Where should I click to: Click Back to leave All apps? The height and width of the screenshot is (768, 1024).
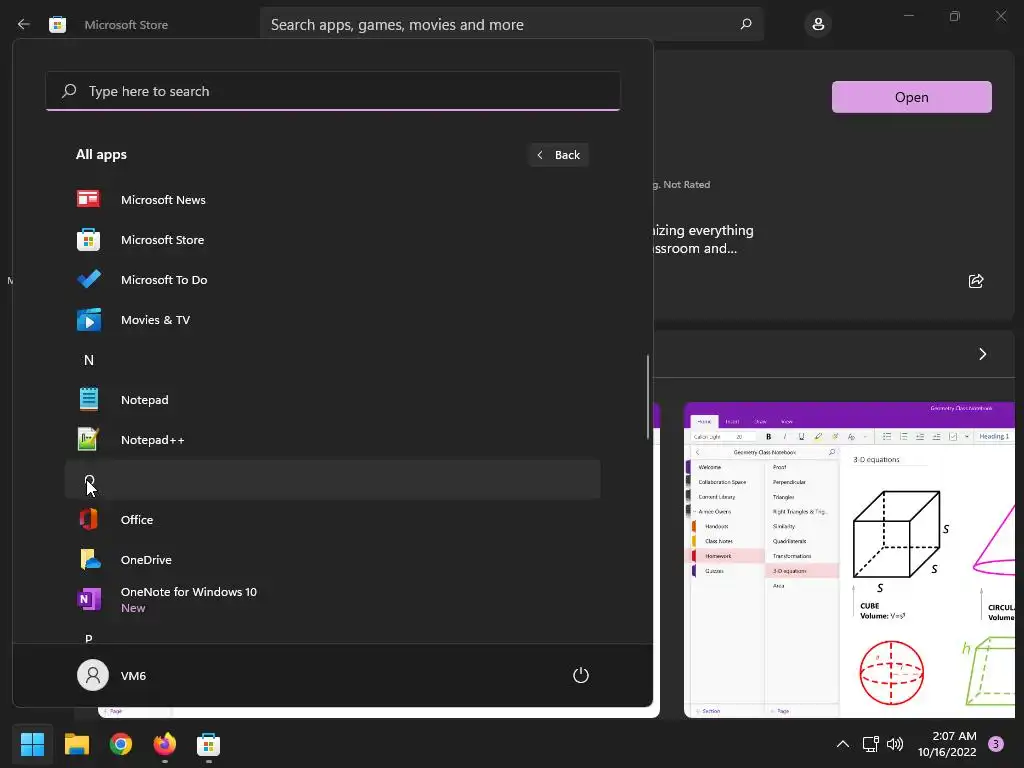[559, 155]
